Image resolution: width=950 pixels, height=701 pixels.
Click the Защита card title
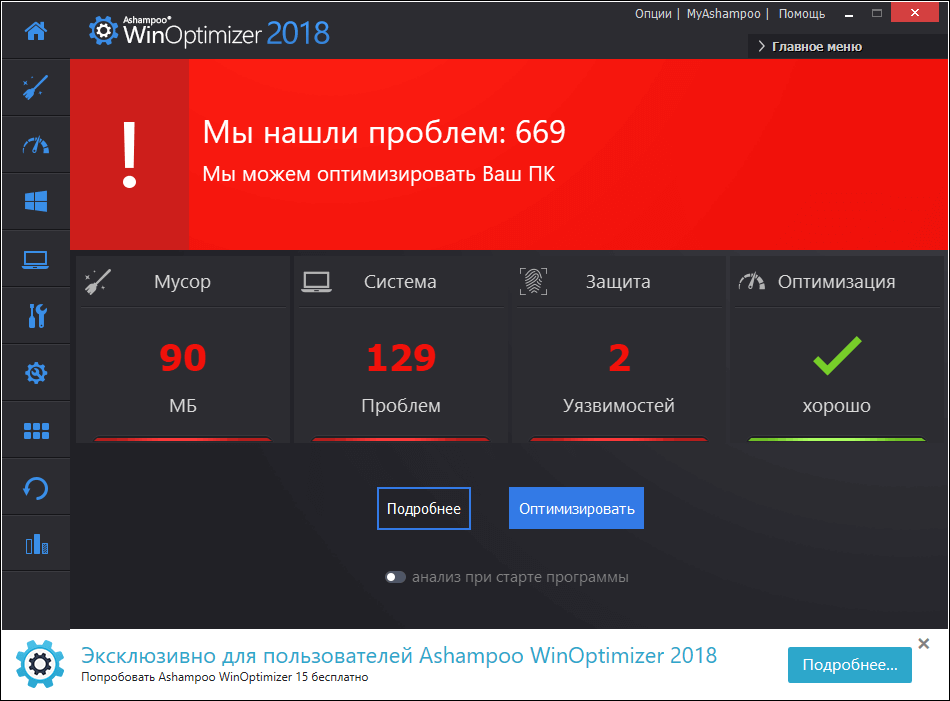[618, 282]
